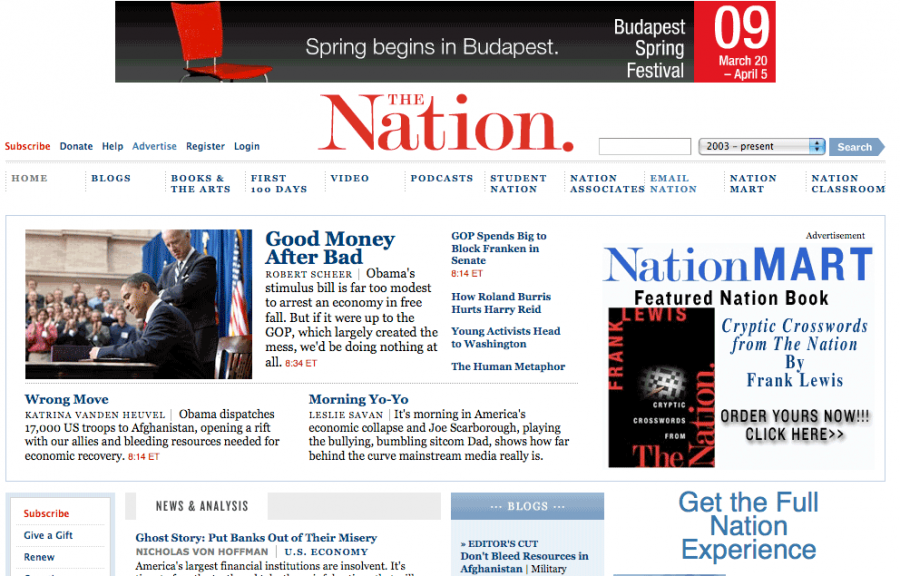Select Books & The Arts nav item
This screenshot has height=576, width=900.
200,184
